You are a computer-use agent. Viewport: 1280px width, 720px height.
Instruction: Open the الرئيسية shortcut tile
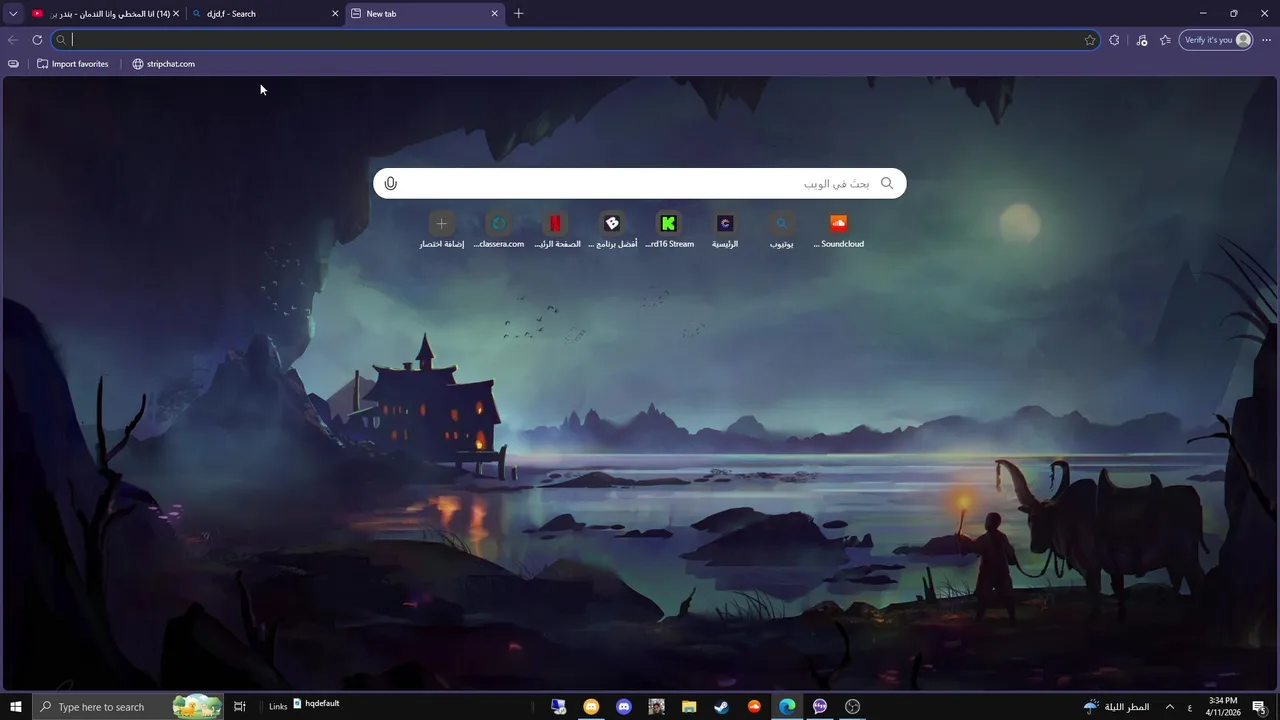click(x=725, y=229)
